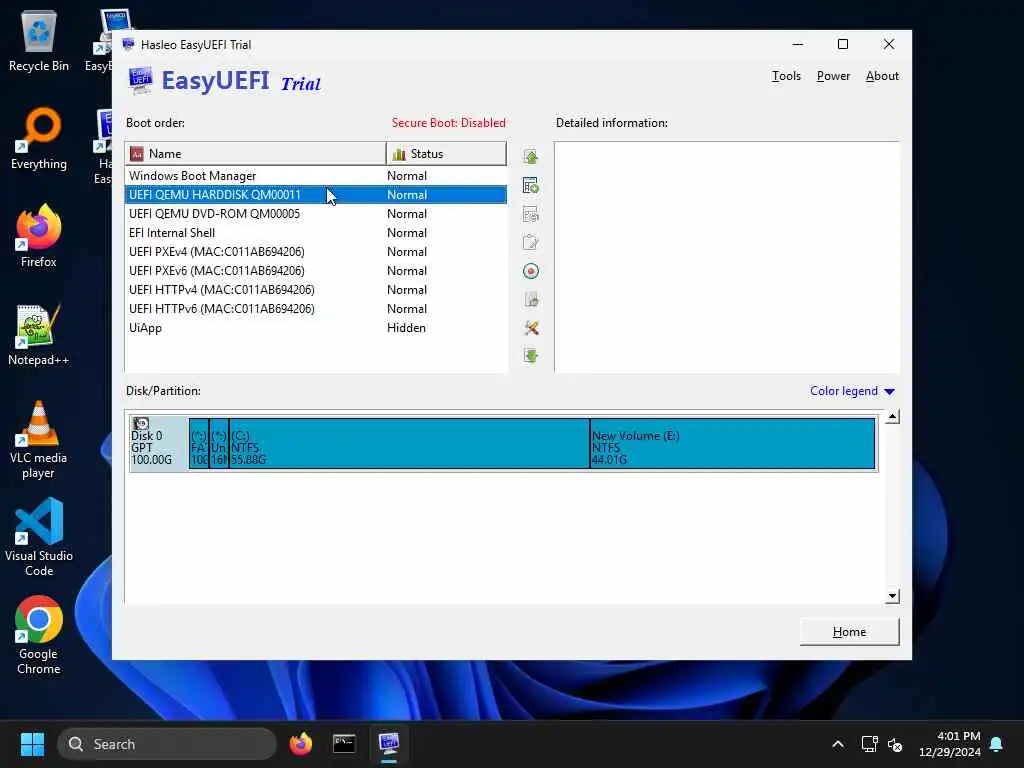The image size is (1024, 768).
Task: Open the clock and date panel
Action: point(950,744)
